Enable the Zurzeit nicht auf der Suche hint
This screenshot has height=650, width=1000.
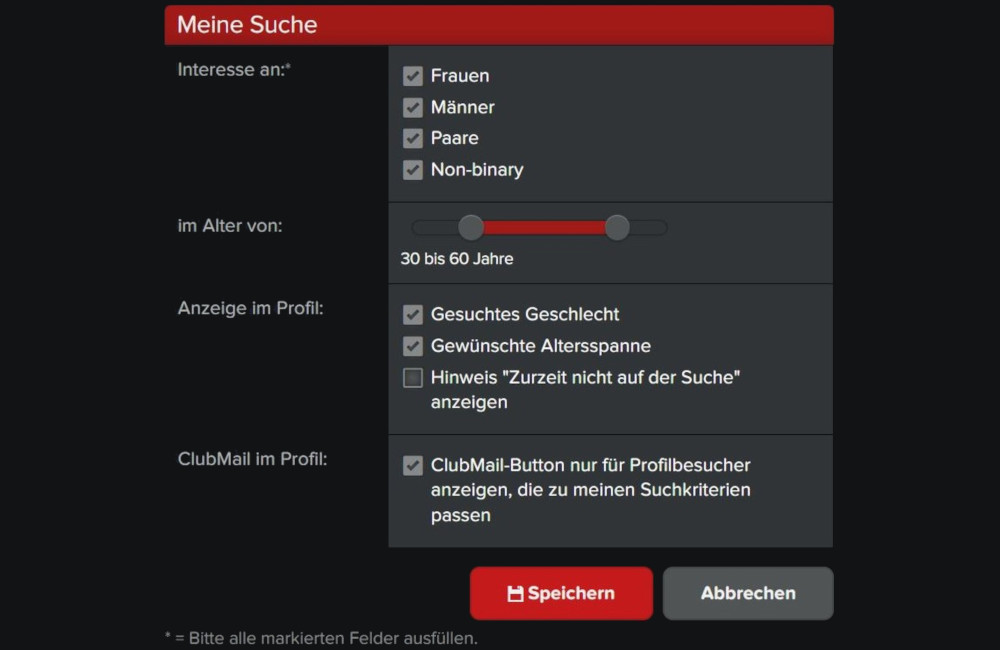pos(413,378)
